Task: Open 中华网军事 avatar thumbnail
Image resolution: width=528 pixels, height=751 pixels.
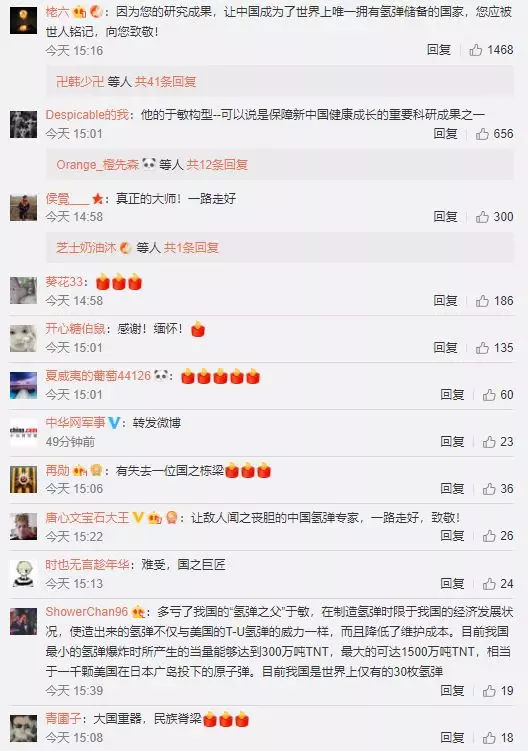Action: click(x=23, y=432)
